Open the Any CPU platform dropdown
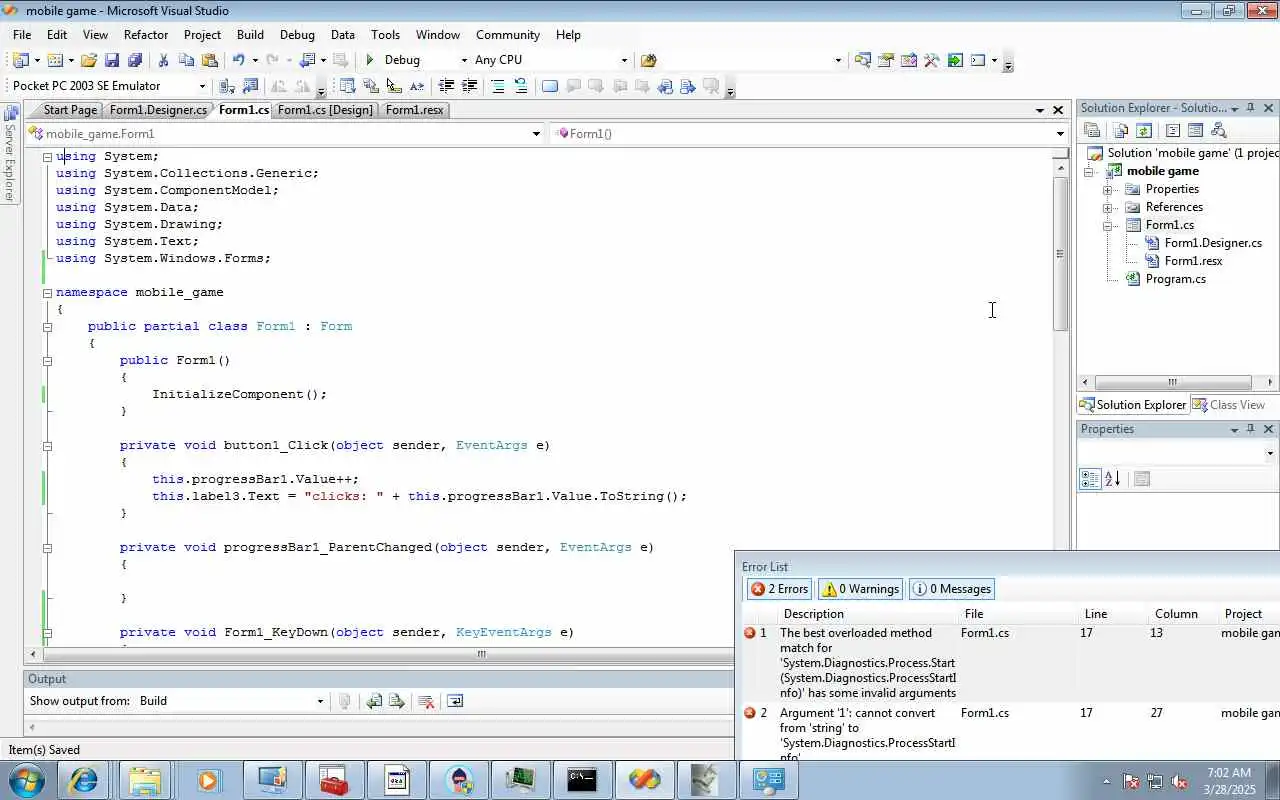Viewport: 1280px width, 800px height. [624, 60]
